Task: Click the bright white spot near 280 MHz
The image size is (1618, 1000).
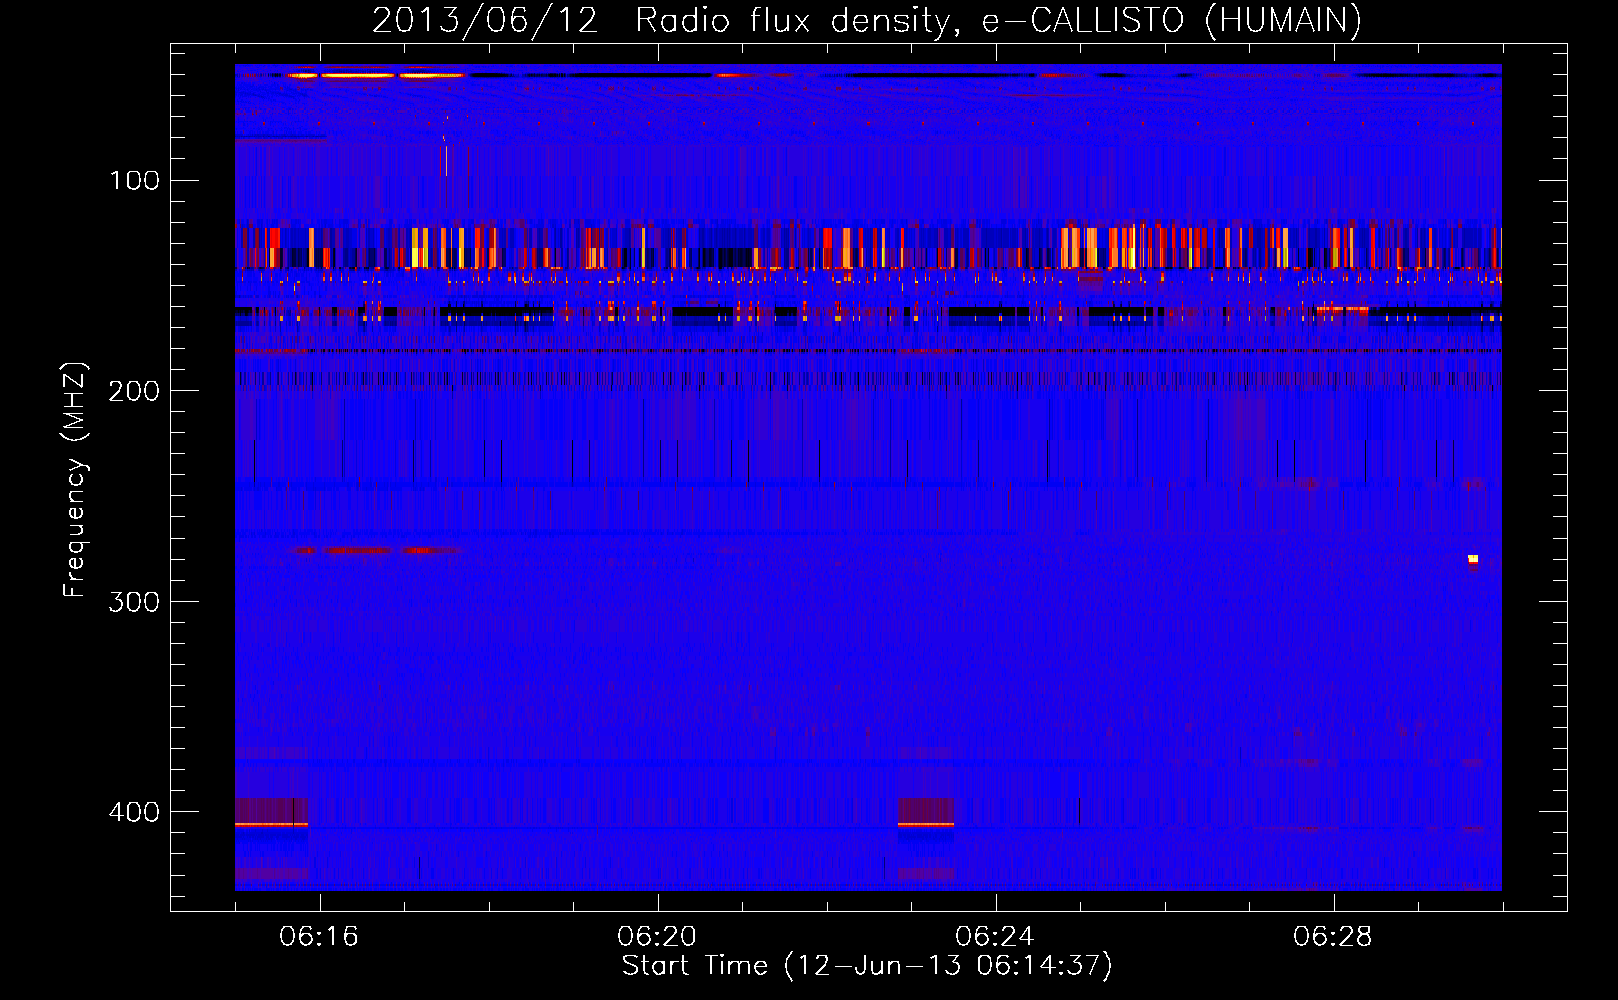Action: (1473, 559)
